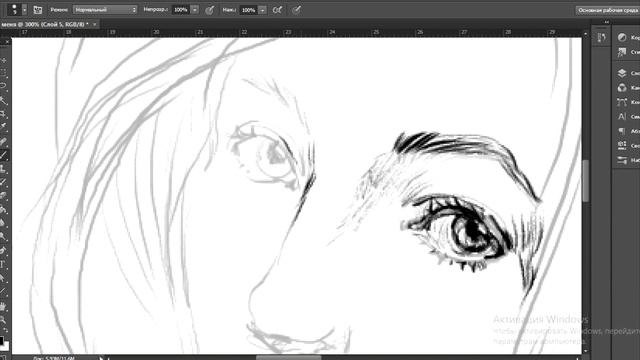Select the active Brush tool
This screenshot has width=640, height=360.
click(x=4, y=155)
